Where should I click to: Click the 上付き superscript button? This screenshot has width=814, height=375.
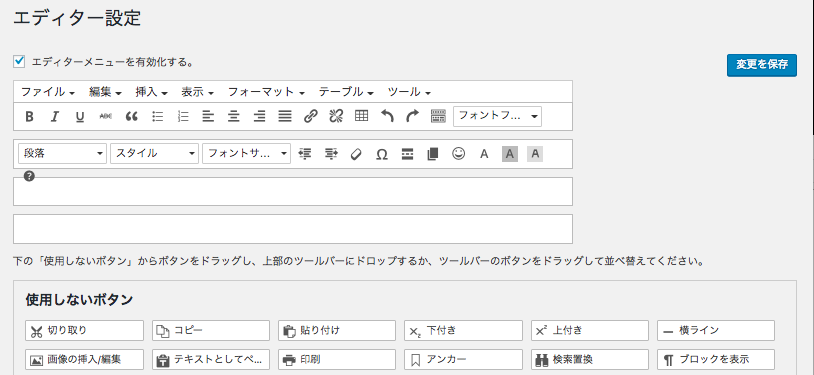(590, 330)
